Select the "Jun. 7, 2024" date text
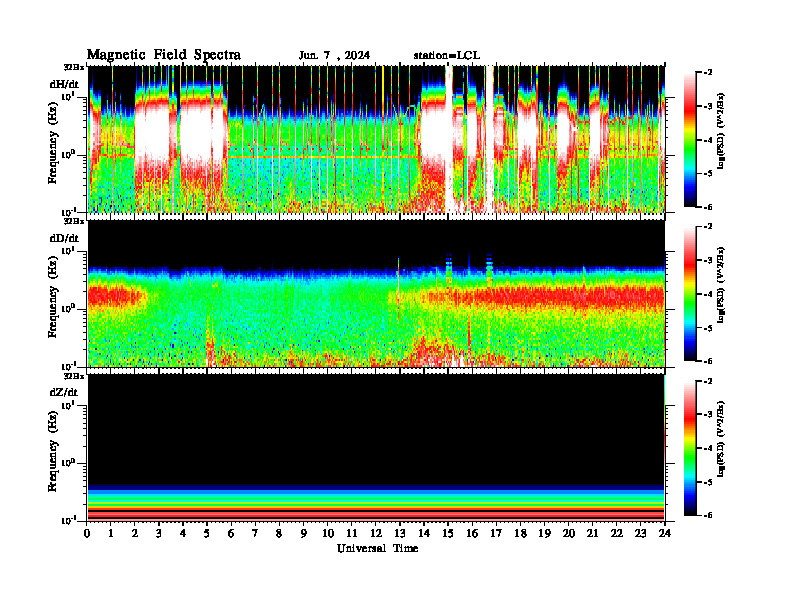This screenshot has height=612, width=792. coord(334,55)
